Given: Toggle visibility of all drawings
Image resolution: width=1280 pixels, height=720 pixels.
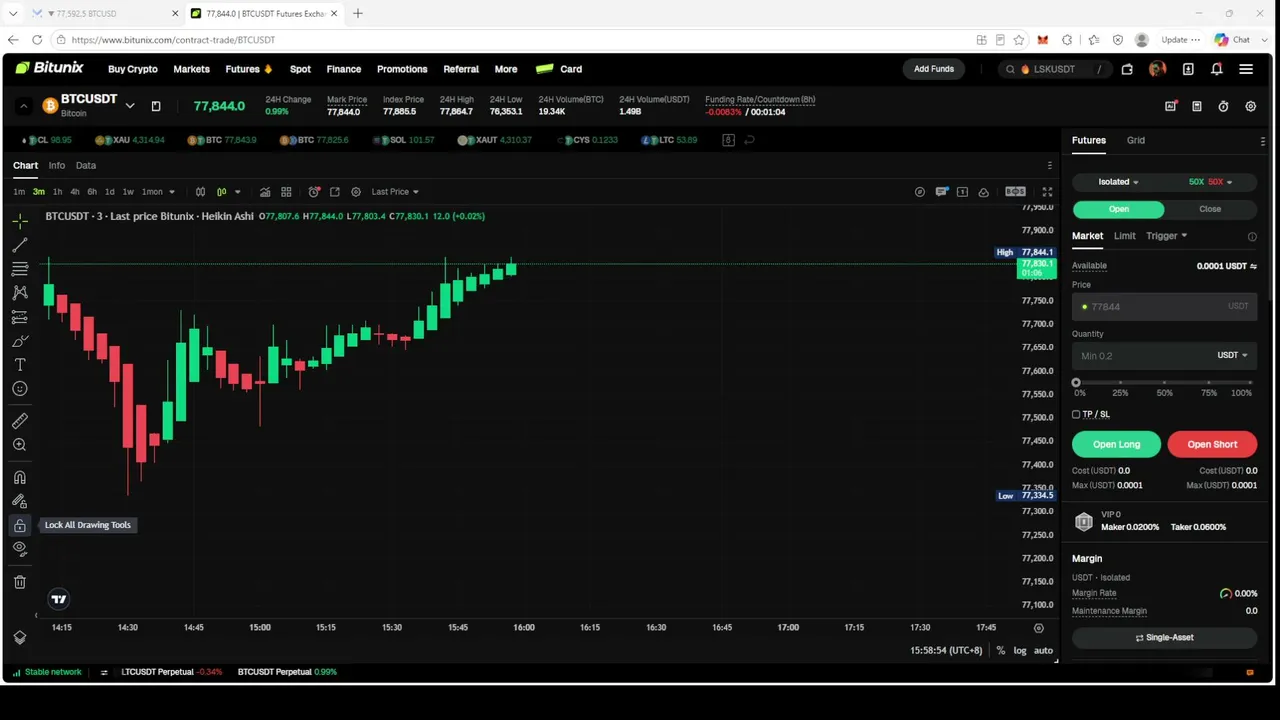Looking at the screenshot, I should point(20,548).
